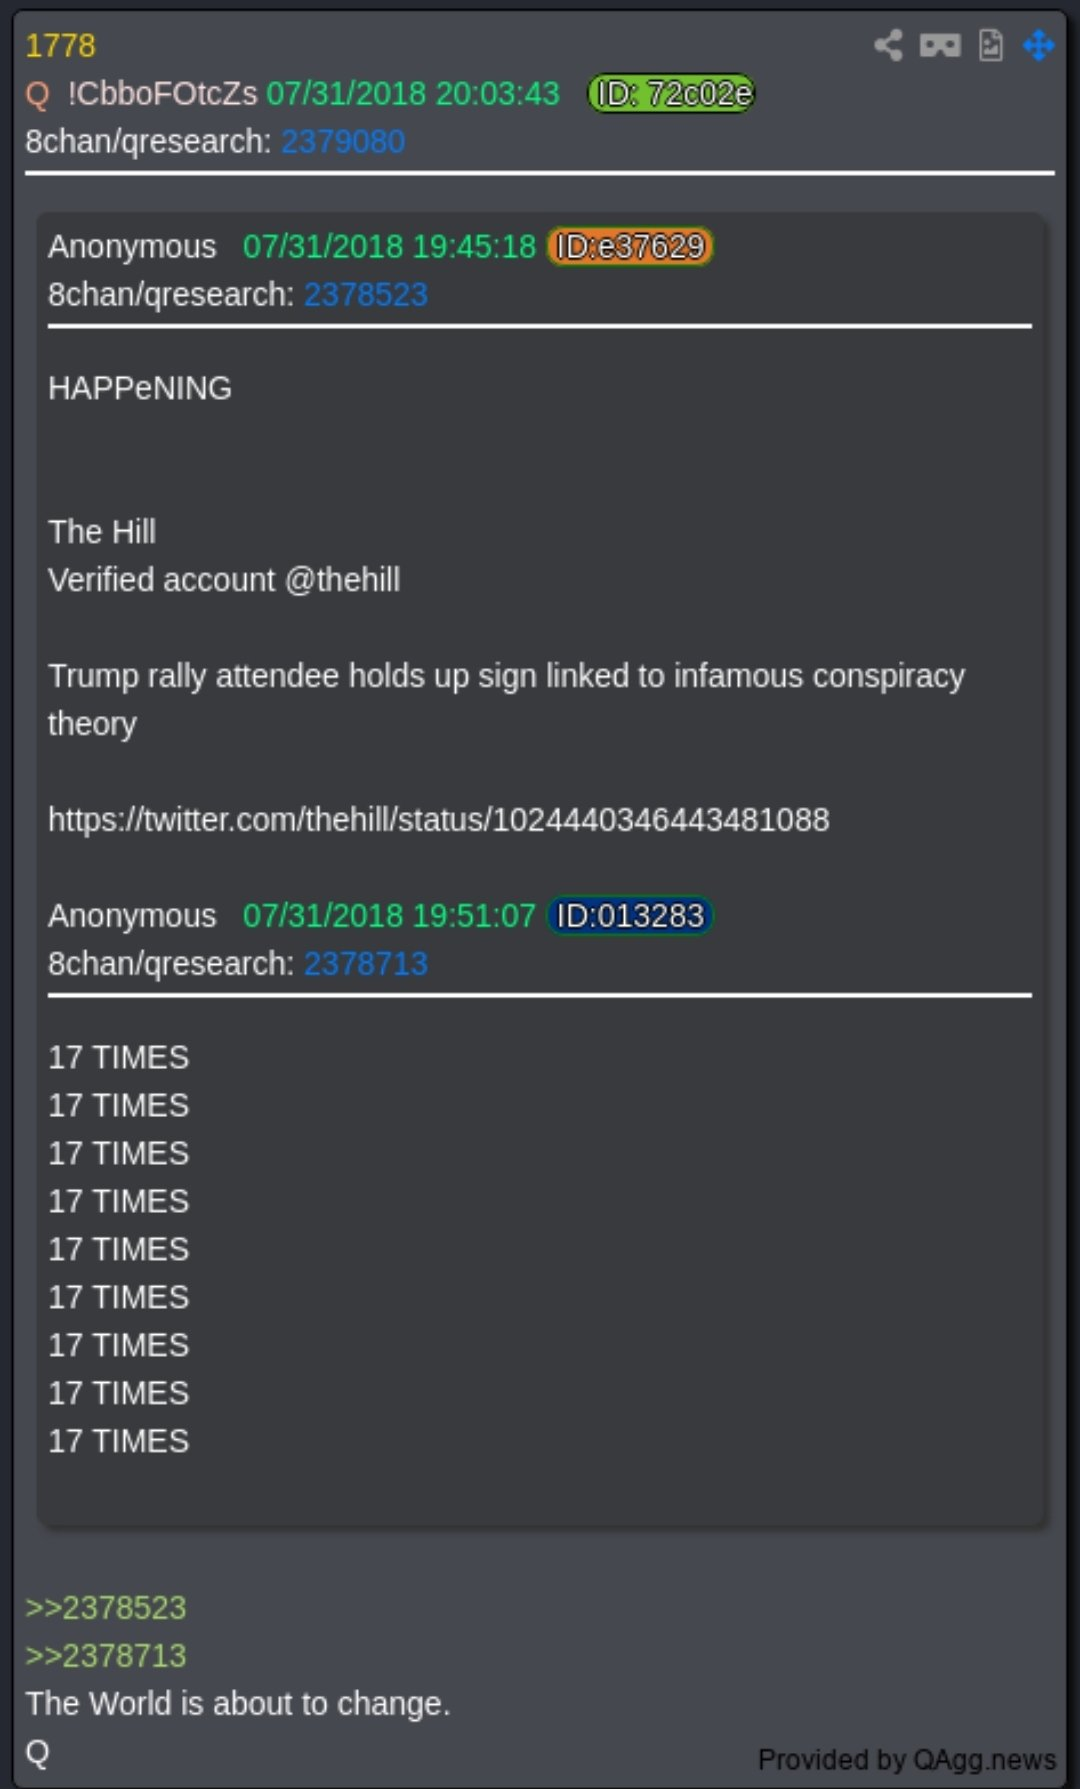Image resolution: width=1080 pixels, height=1789 pixels.
Task: Click the 07/31/2018 20:03:43 timestamp
Action: [413, 94]
